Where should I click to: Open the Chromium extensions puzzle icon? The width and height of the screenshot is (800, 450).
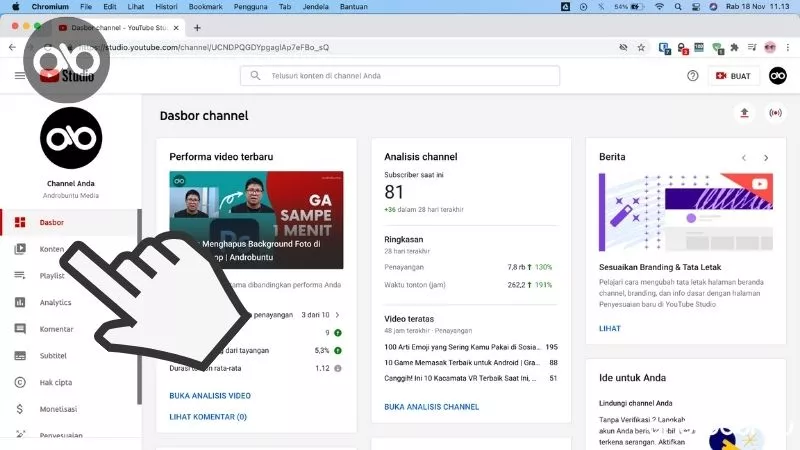734,47
